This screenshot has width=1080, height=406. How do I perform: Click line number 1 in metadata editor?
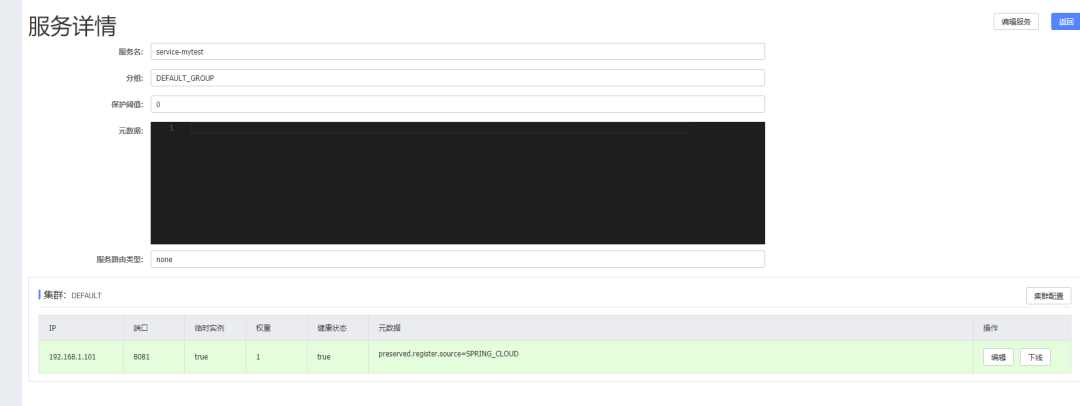[x=171, y=128]
